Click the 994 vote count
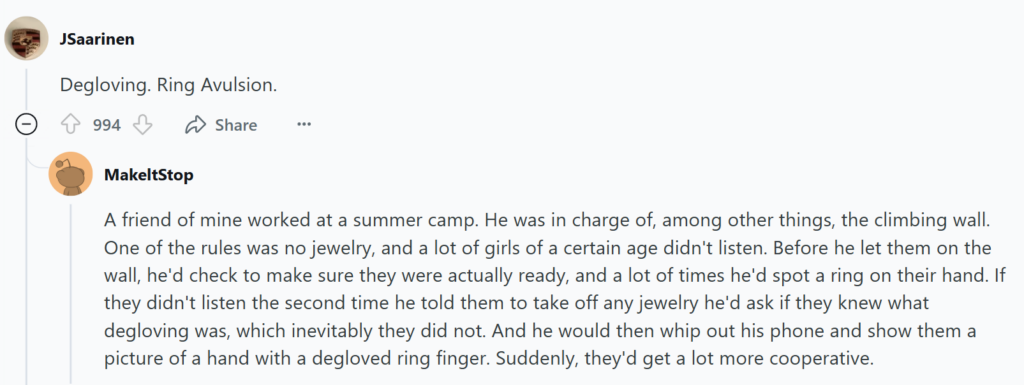 (106, 125)
